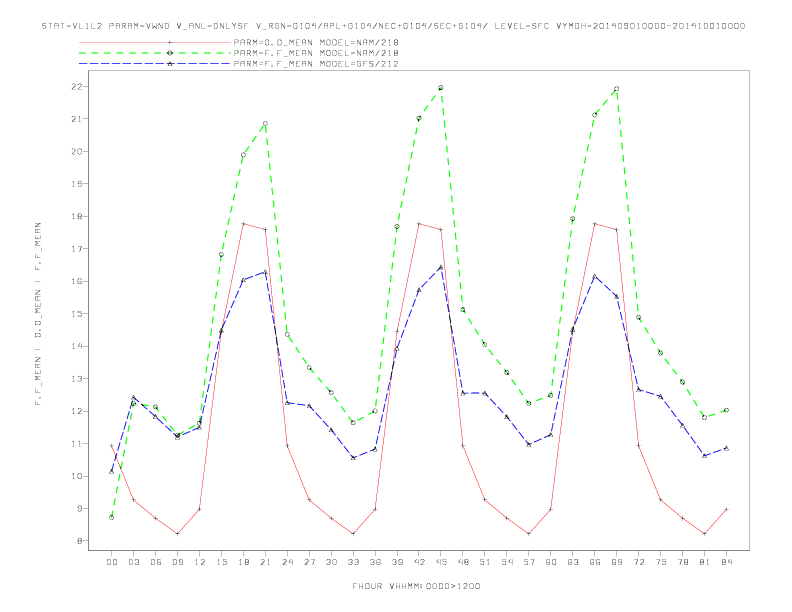Click blue triangle marker at forecast hour 84
The height and width of the screenshot is (612, 792).
tap(726, 448)
